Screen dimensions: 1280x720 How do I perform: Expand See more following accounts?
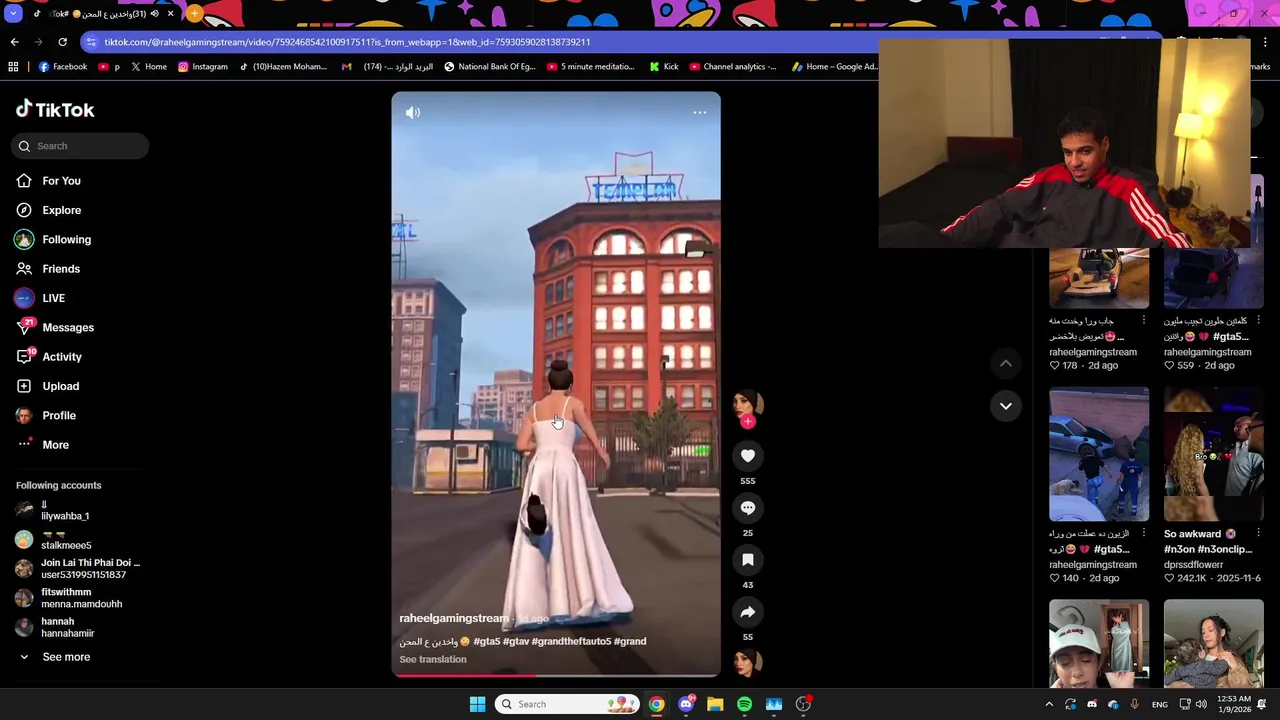pyautogui.click(x=66, y=657)
